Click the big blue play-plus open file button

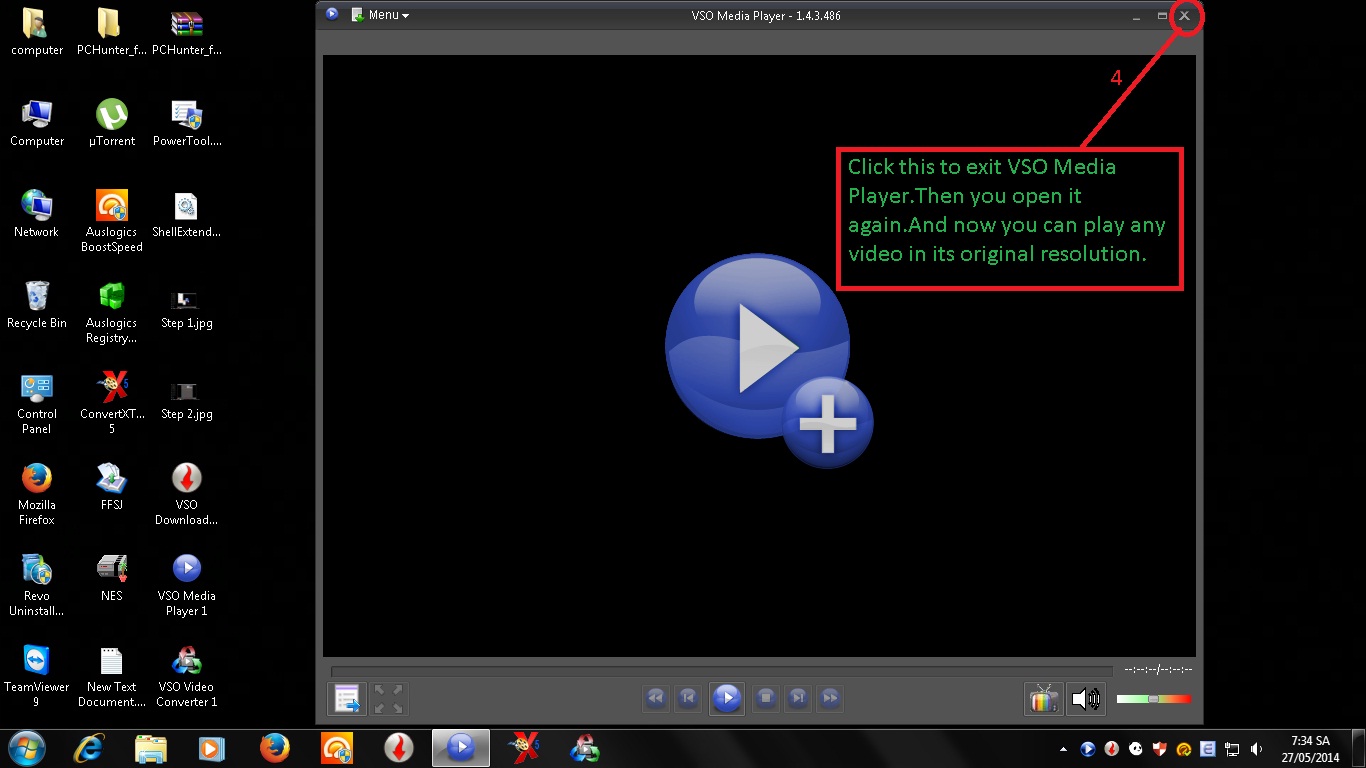click(x=769, y=361)
